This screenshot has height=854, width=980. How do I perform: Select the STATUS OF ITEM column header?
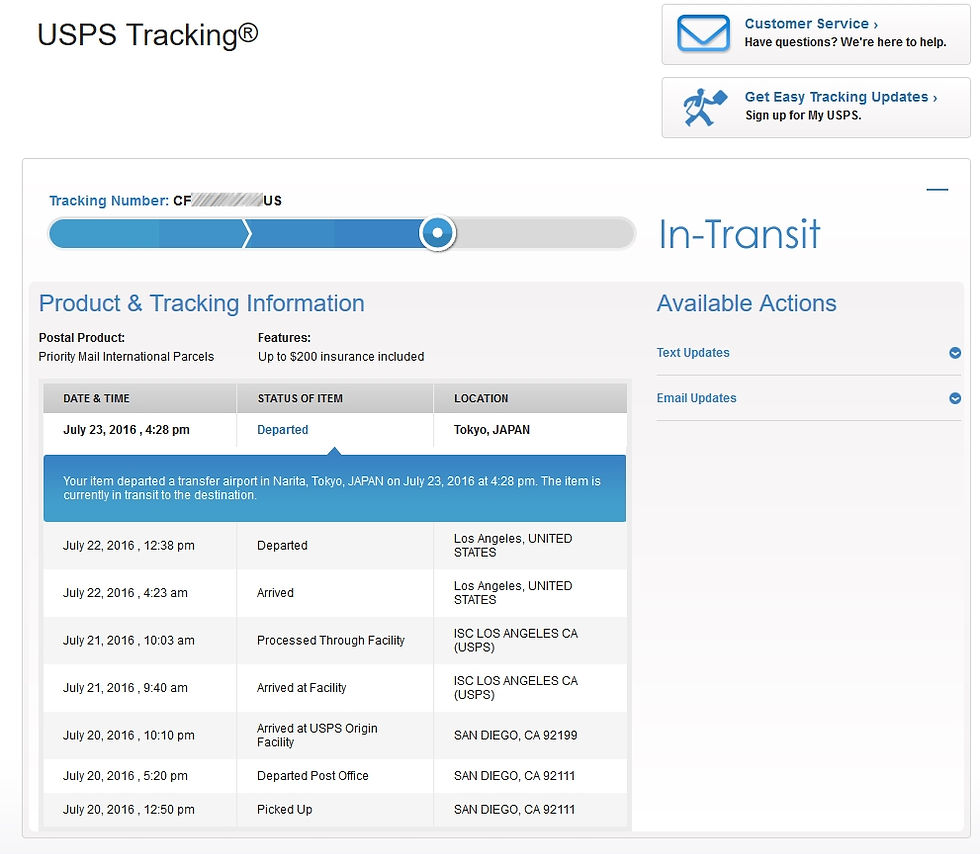[x=300, y=398]
